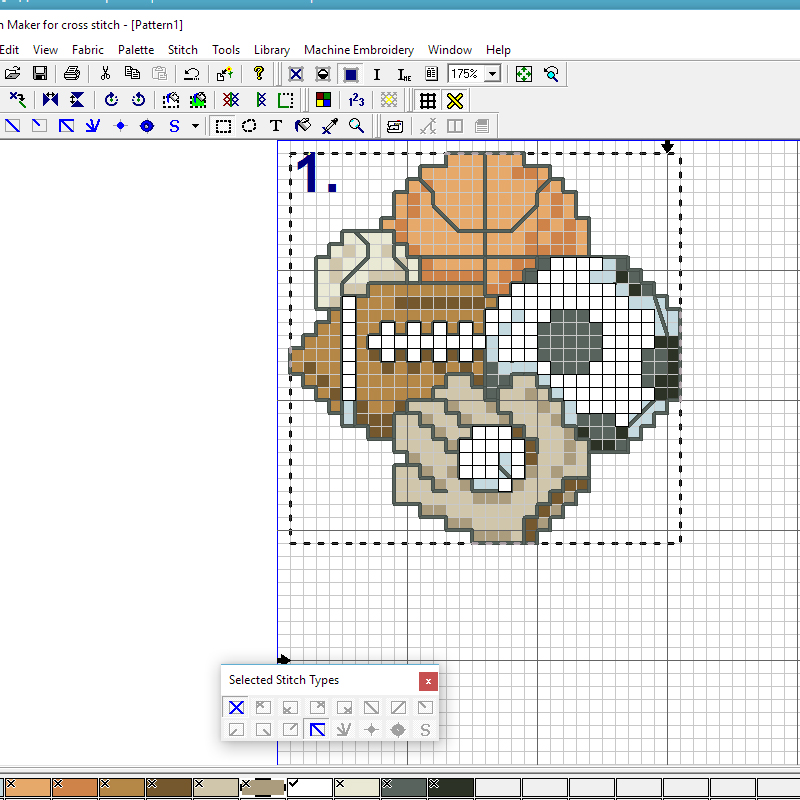The width and height of the screenshot is (800, 800).
Task: Open the Window menu
Action: pos(449,49)
